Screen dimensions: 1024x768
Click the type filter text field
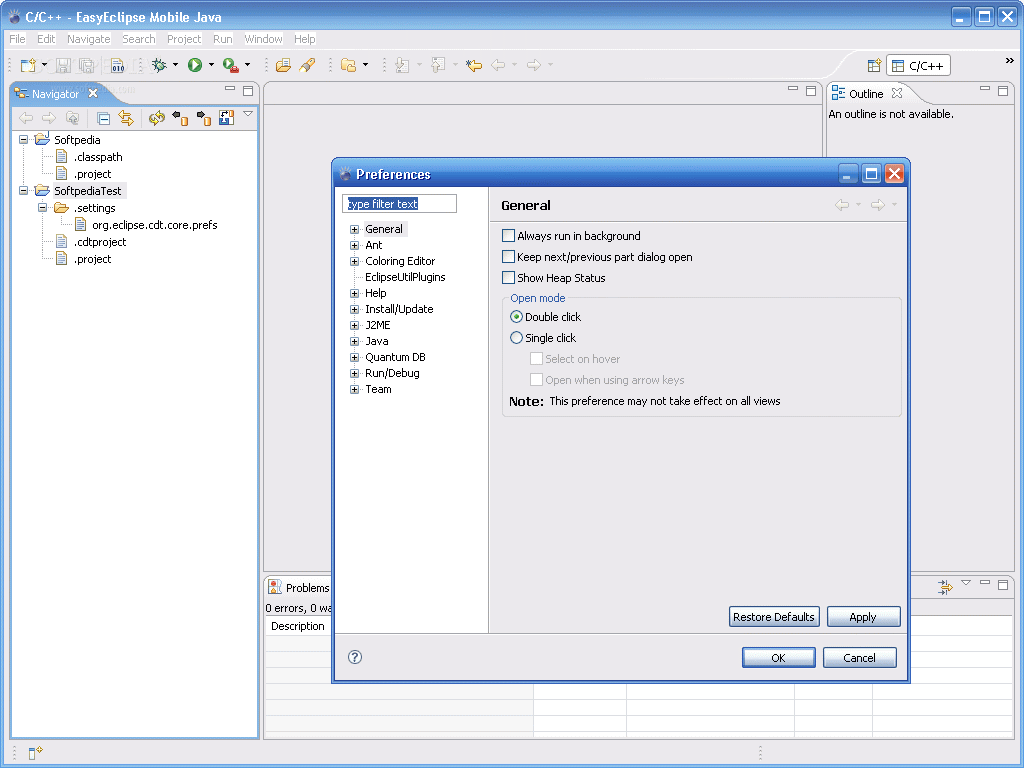coord(399,204)
